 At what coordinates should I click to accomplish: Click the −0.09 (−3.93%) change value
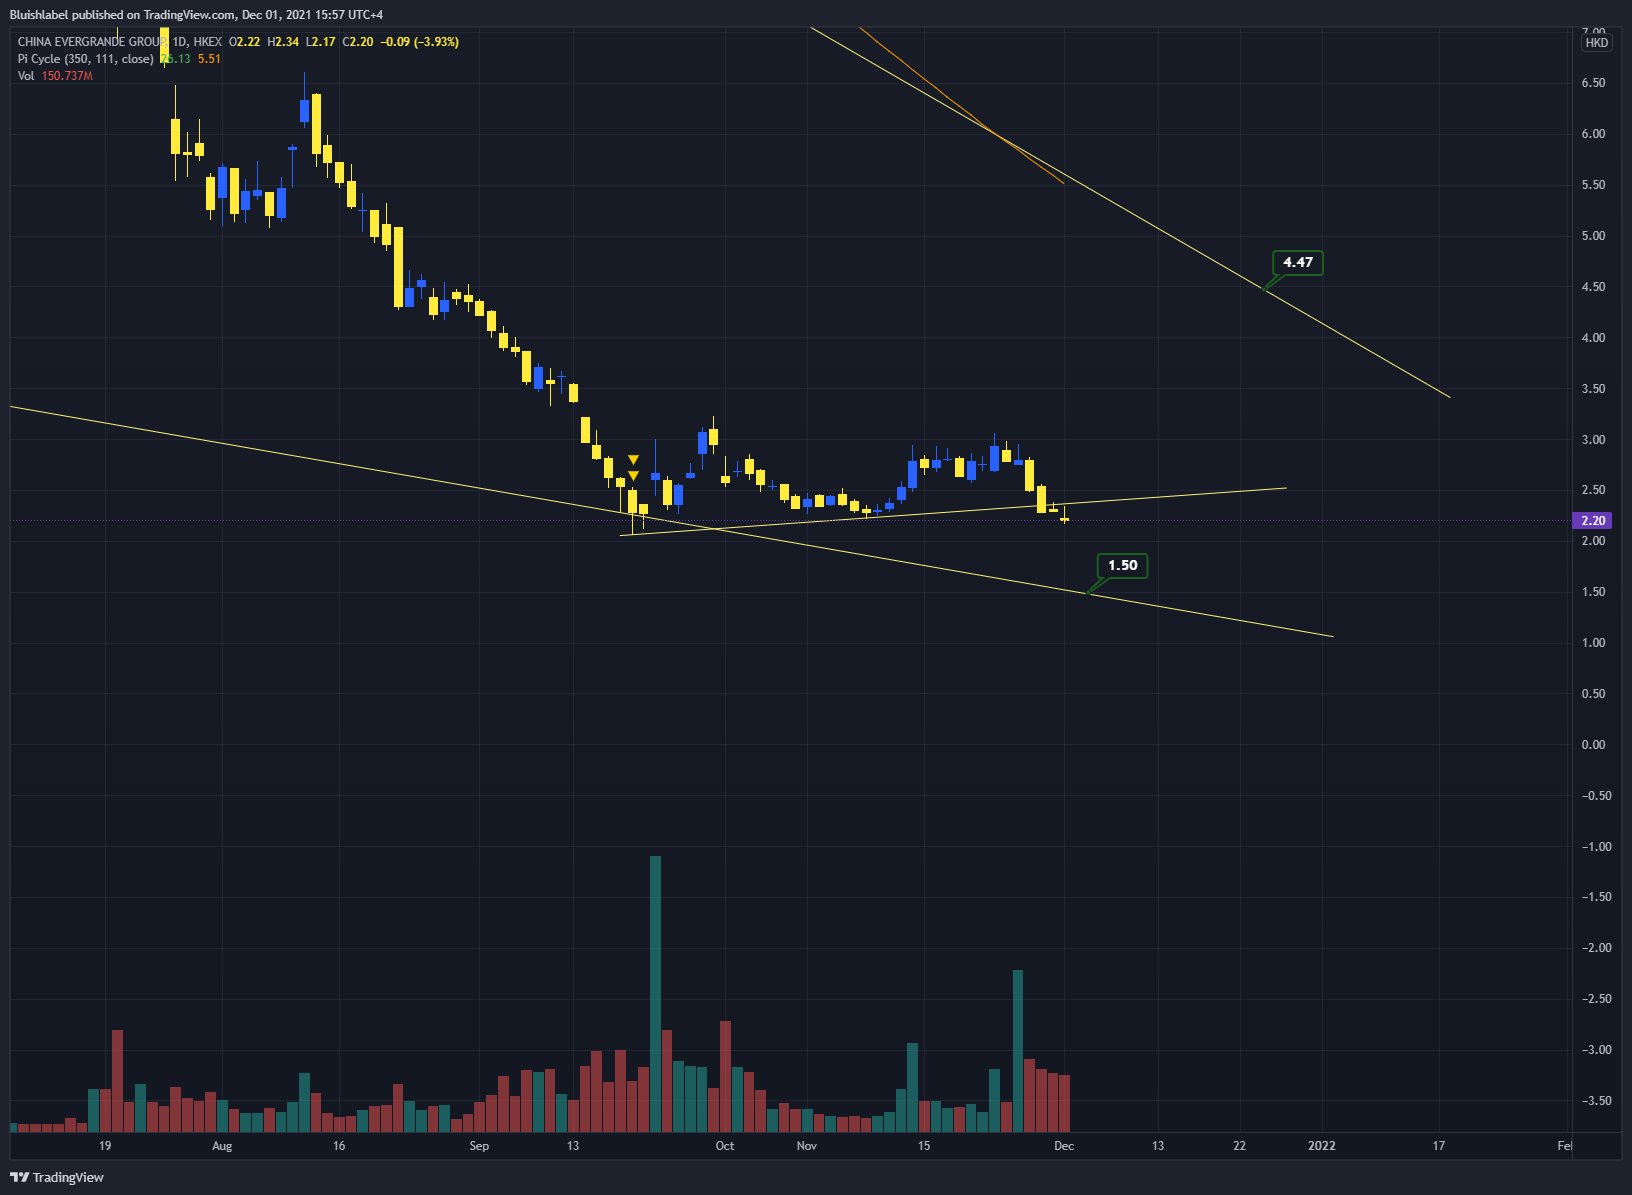coord(419,42)
